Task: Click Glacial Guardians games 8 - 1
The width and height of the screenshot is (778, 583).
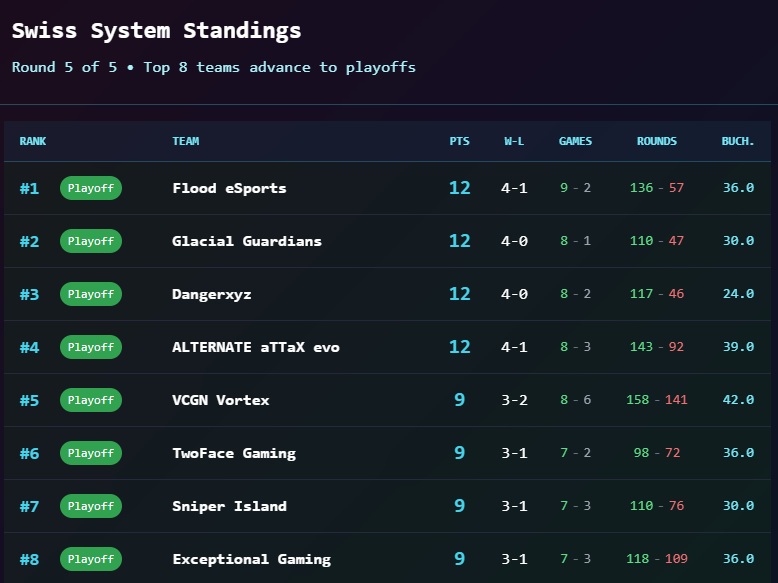Action: point(576,241)
